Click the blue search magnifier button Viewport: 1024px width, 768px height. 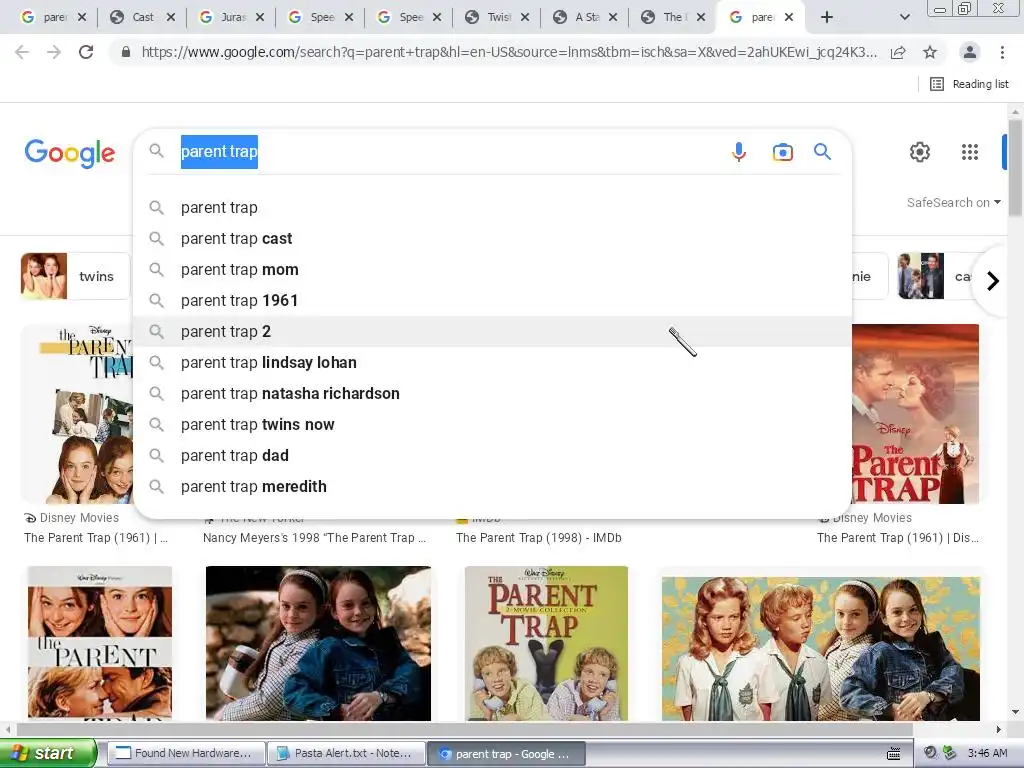pyautogui.click(x=822, y=152)
